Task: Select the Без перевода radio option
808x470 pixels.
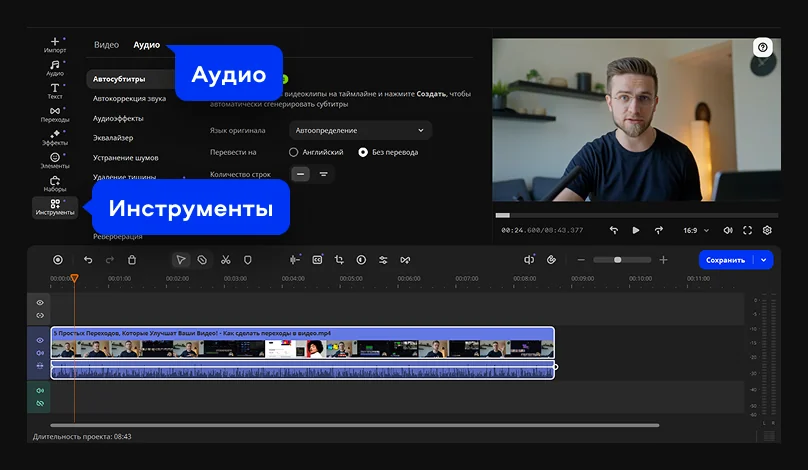Action: coord(363,152)
